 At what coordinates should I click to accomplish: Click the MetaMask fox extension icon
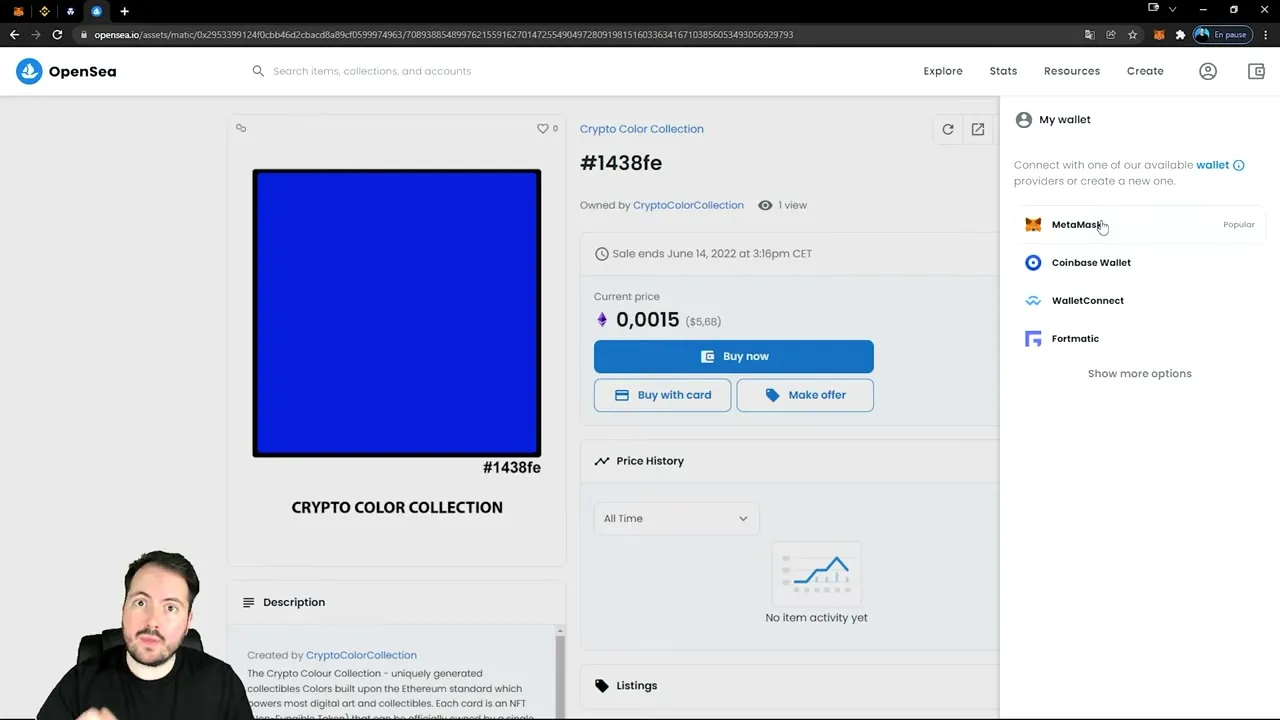[1159, 34]
